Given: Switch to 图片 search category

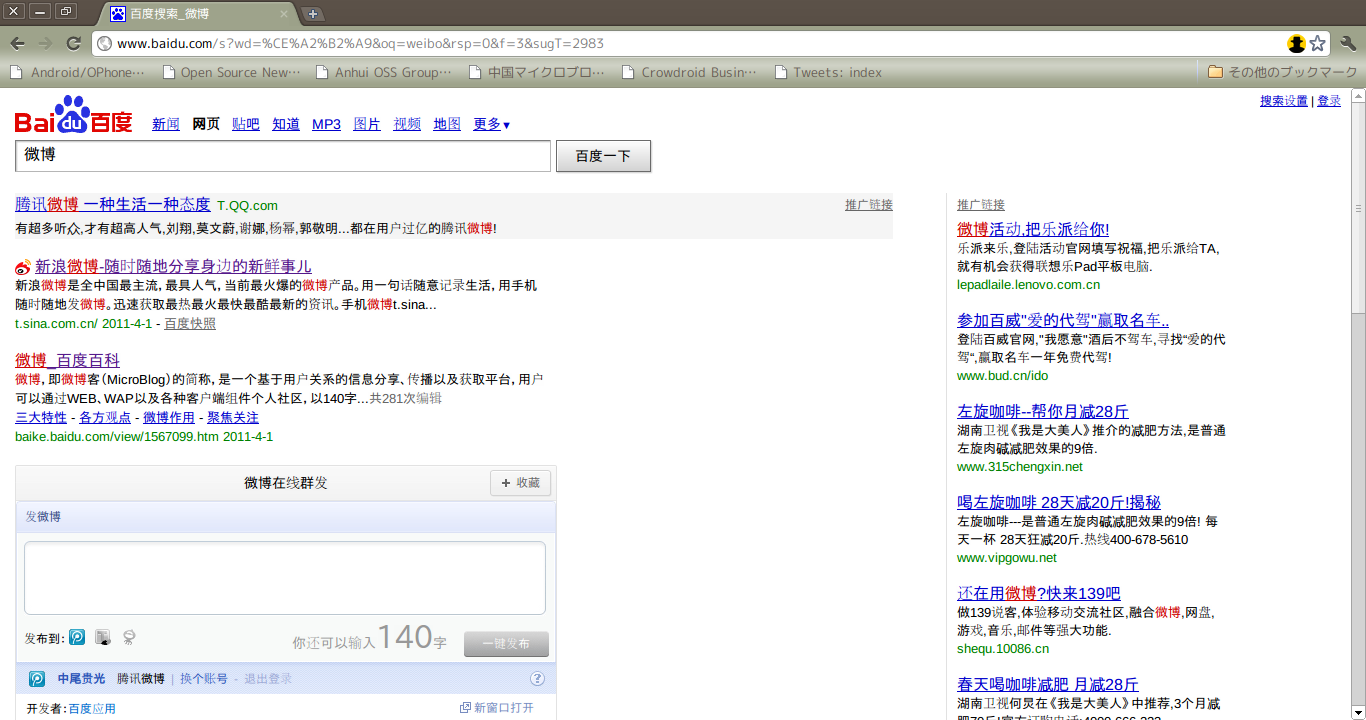Looking at the screenshot, I should [x=367, y=124].
